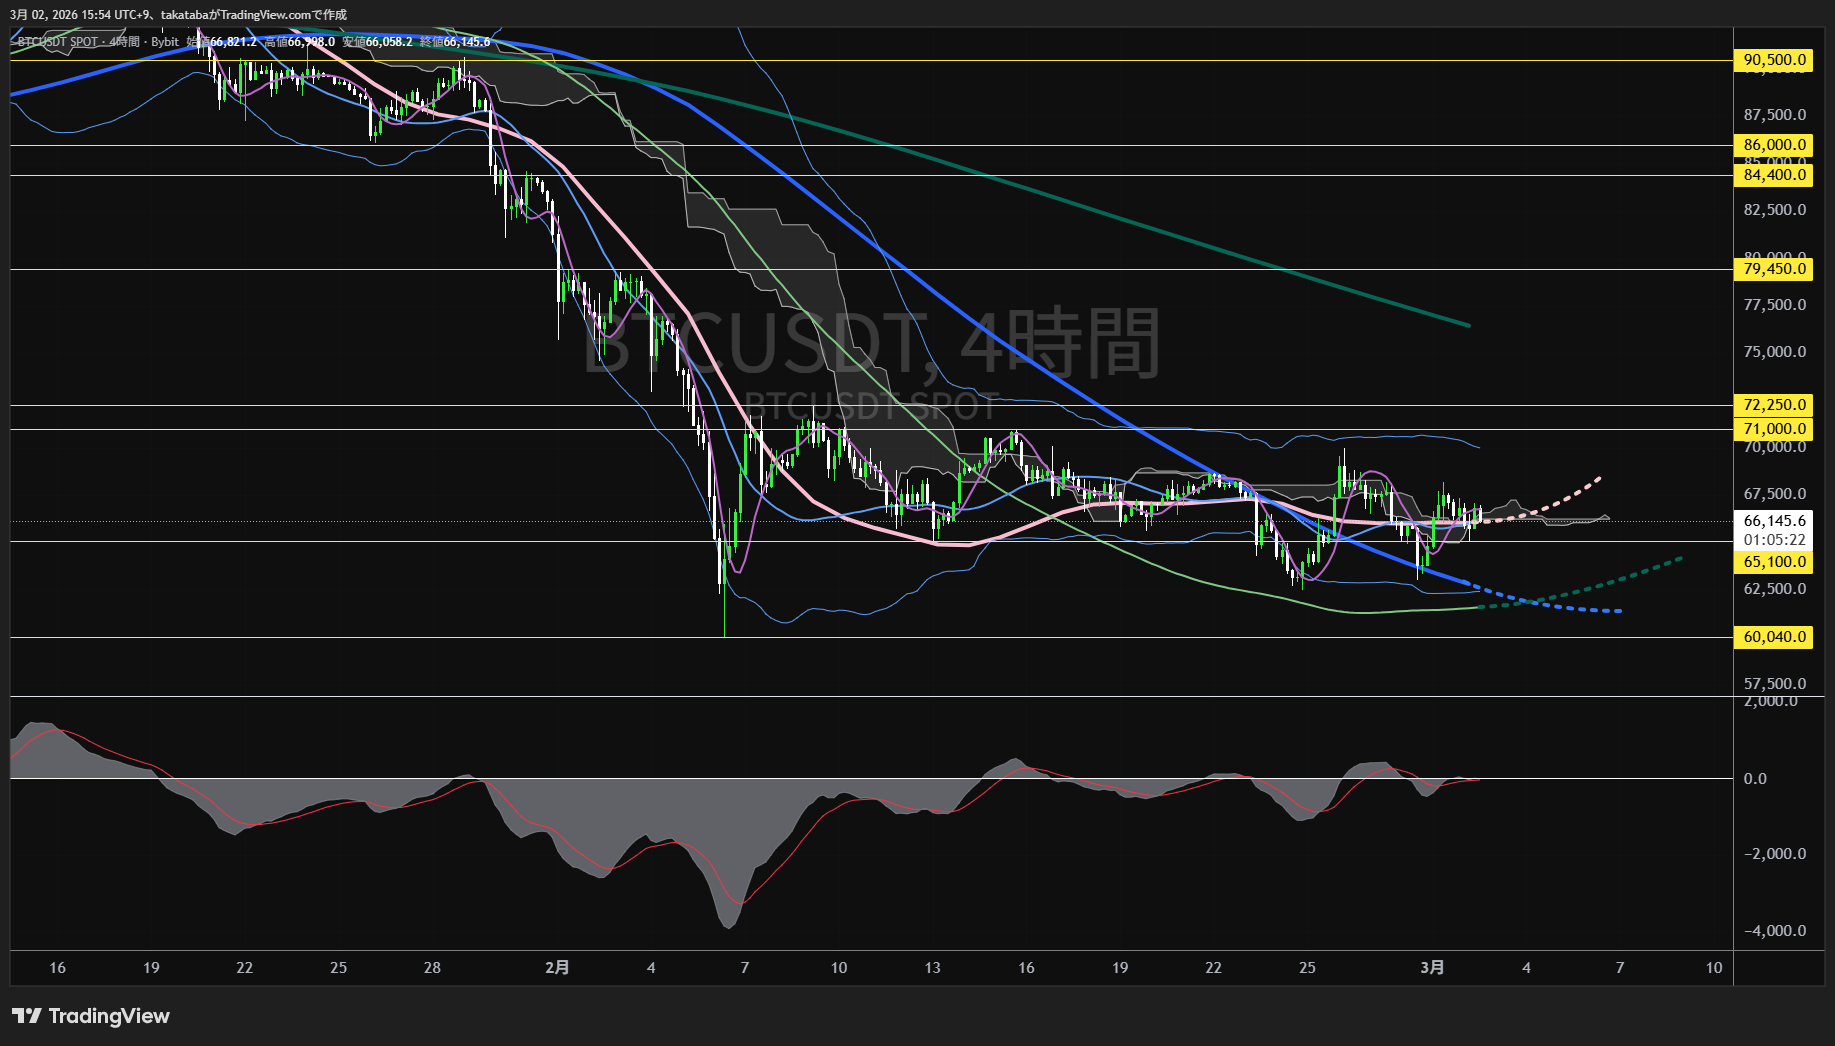Click the 71,000.0 price level label

pos(1774,429)
